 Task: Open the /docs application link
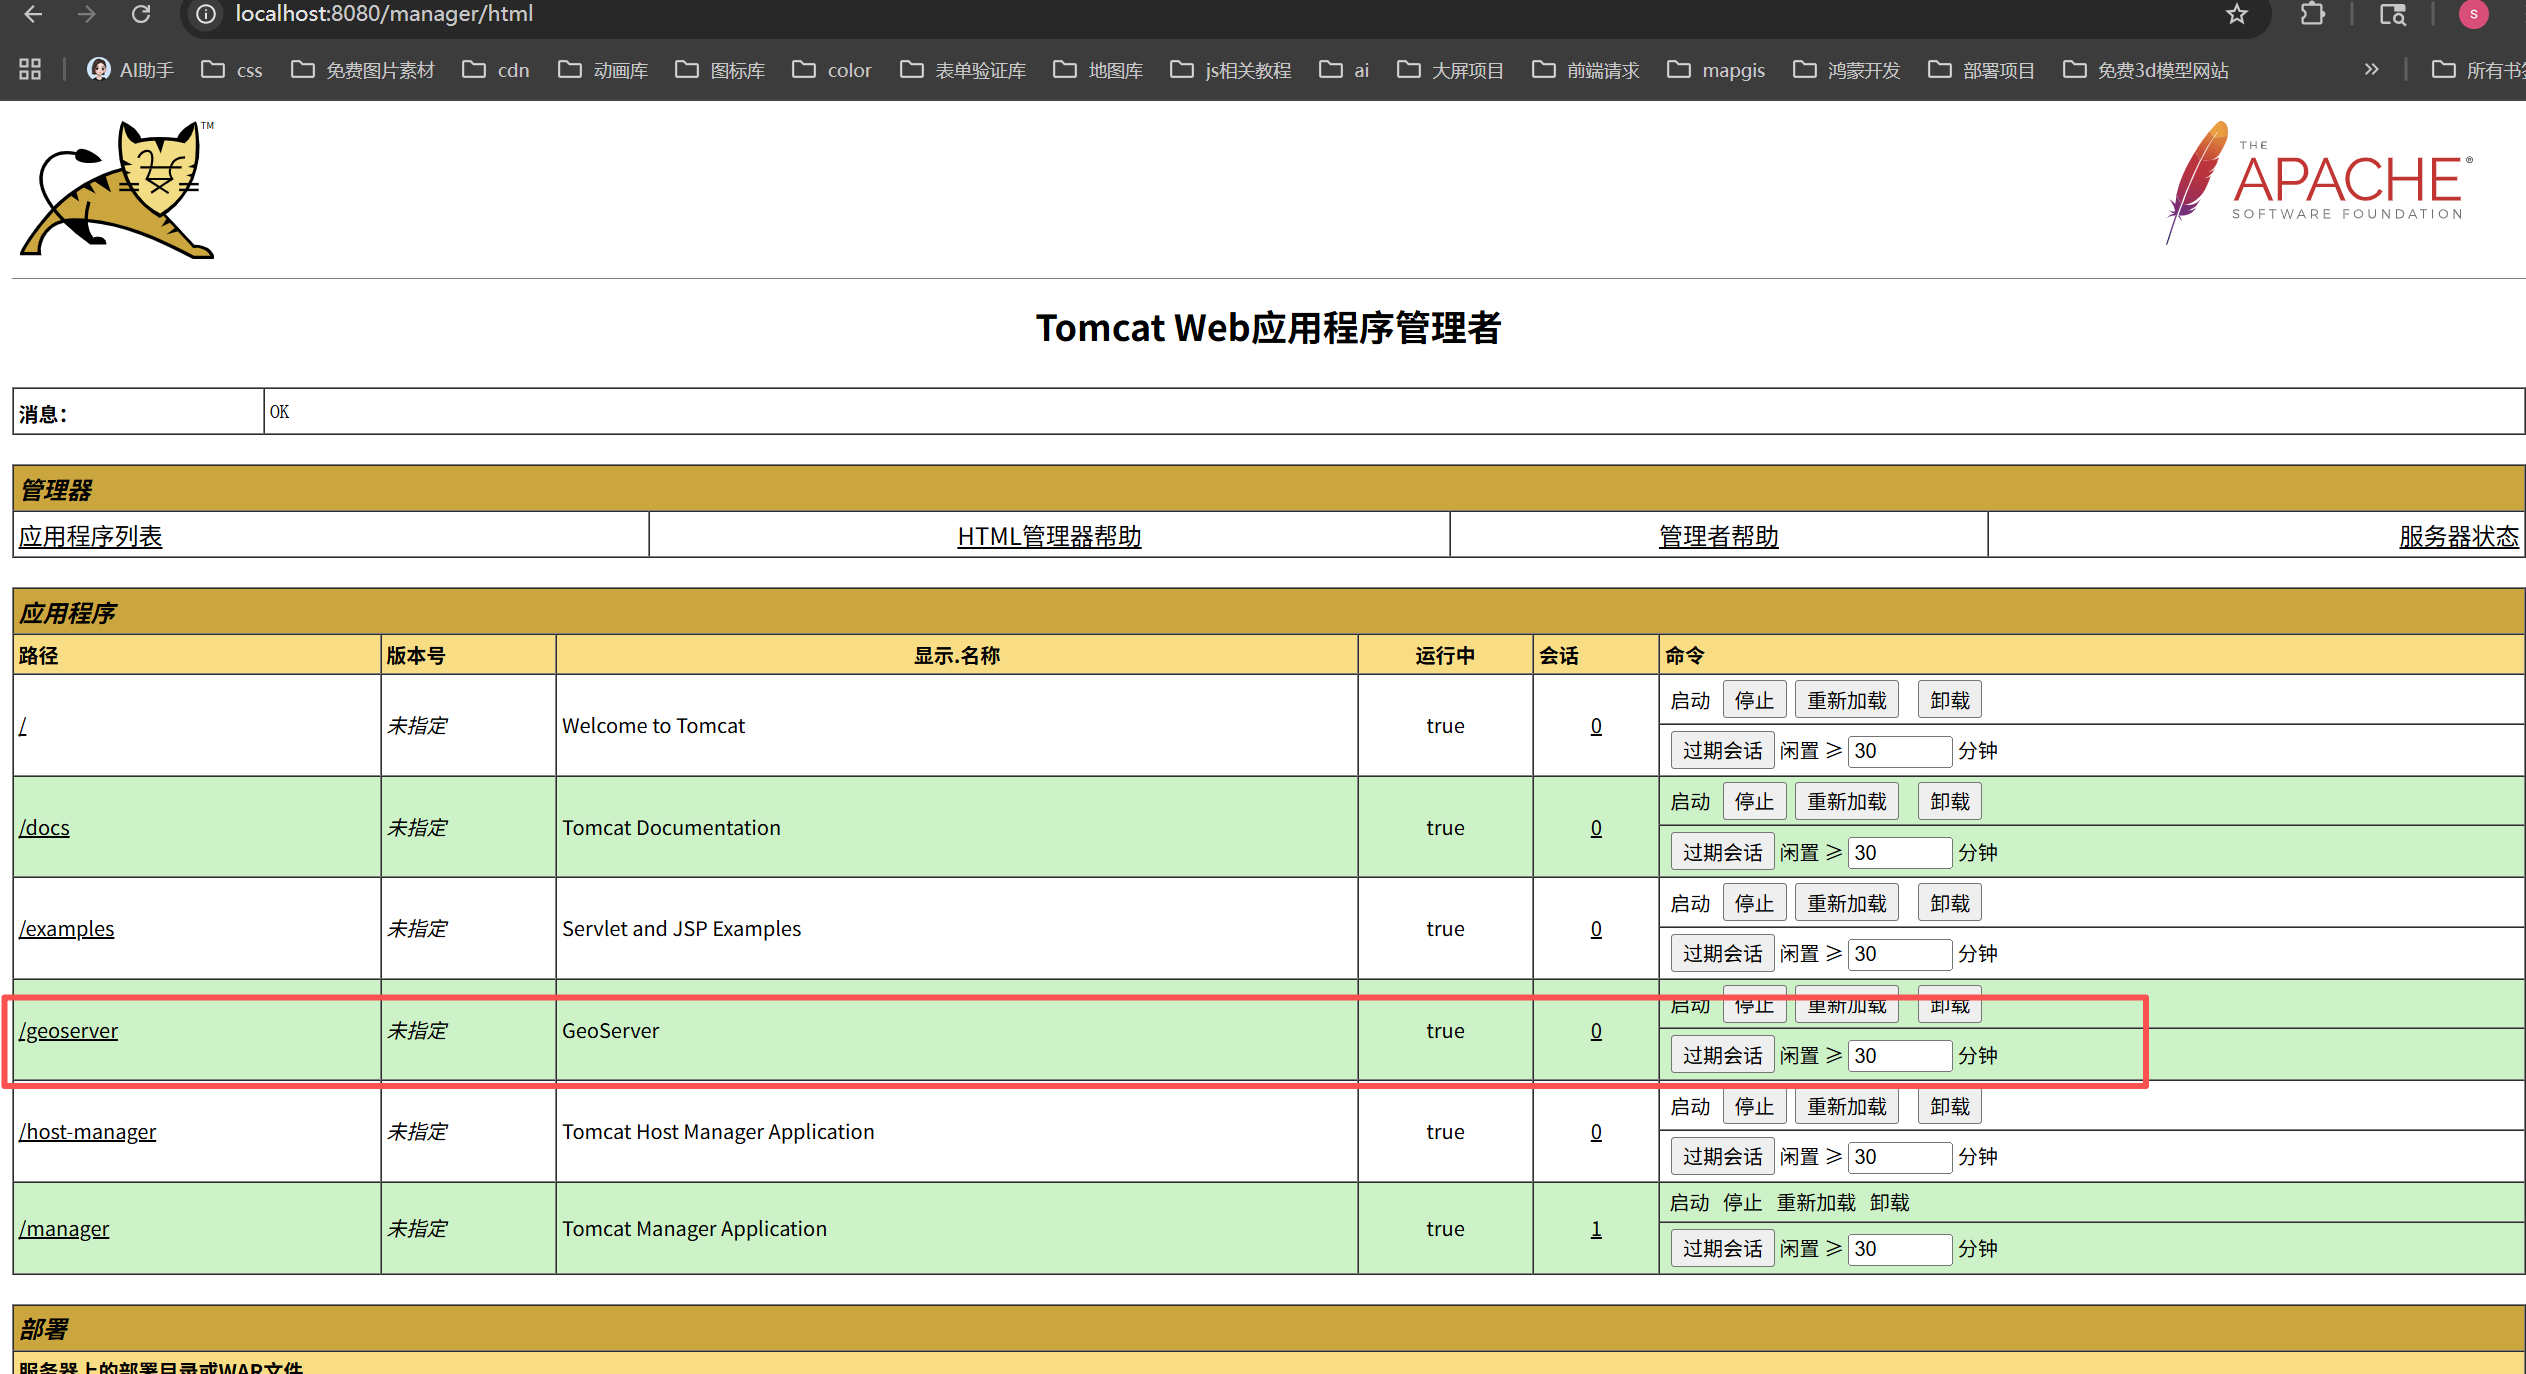pyautogui.click(x=44, y=828)
